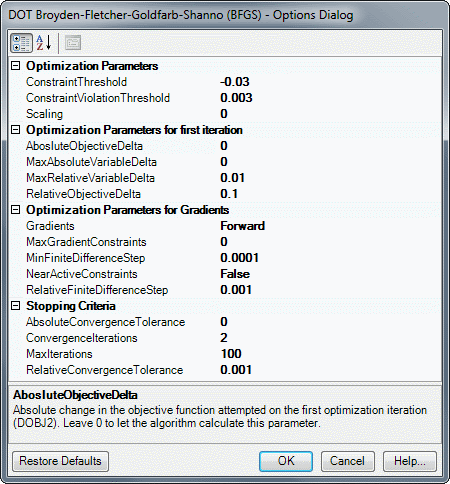The image size is (450, 484).
Task: Sort properties alphabetically with A-Z icon
Action: click(44, 43)
